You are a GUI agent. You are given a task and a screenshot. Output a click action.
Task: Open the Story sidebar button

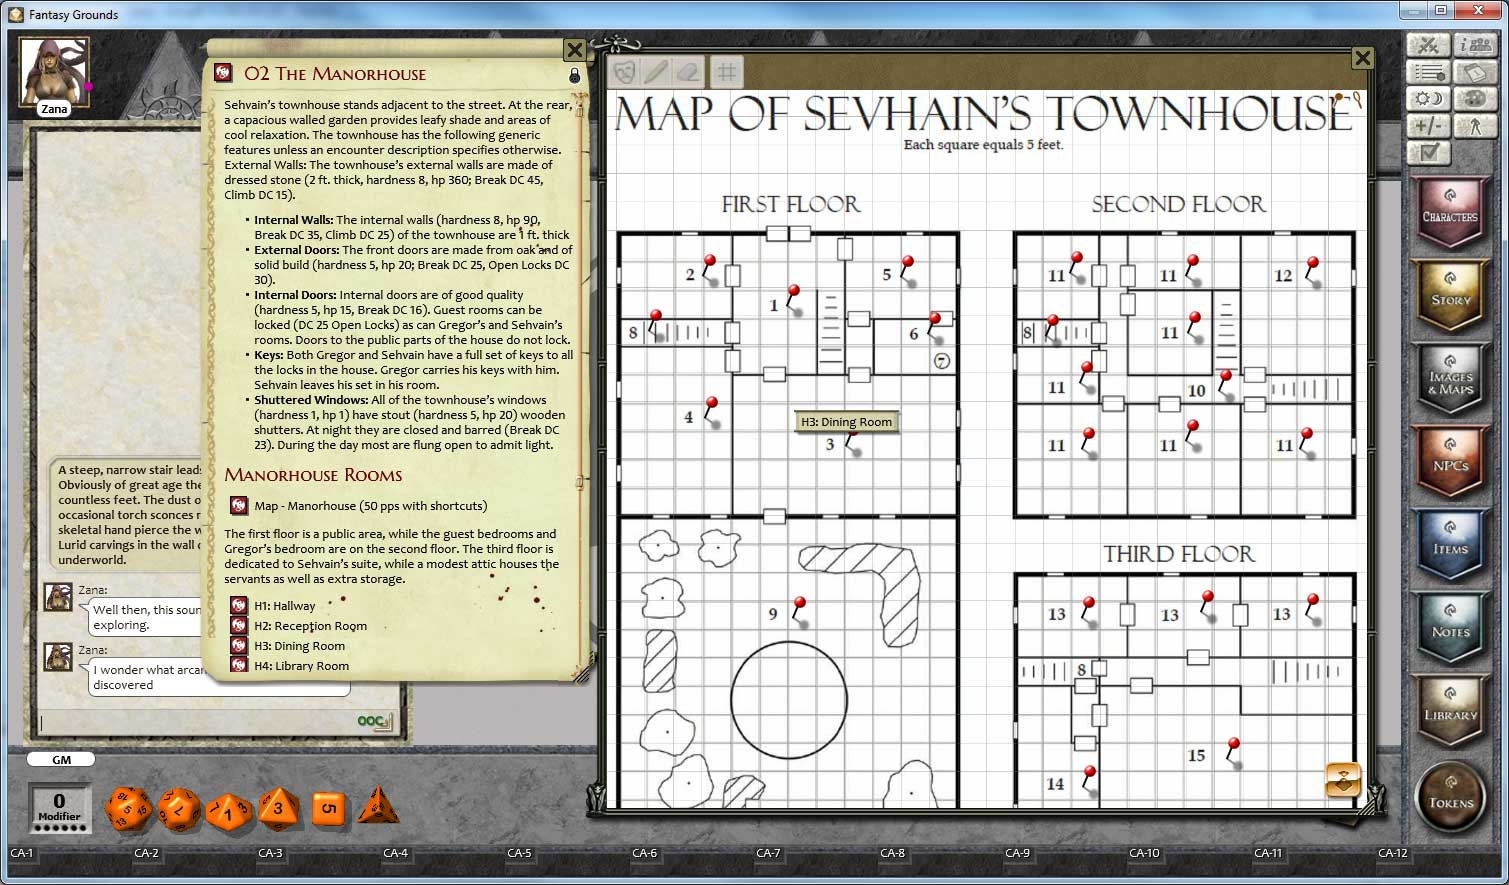tap(1450, 296)
